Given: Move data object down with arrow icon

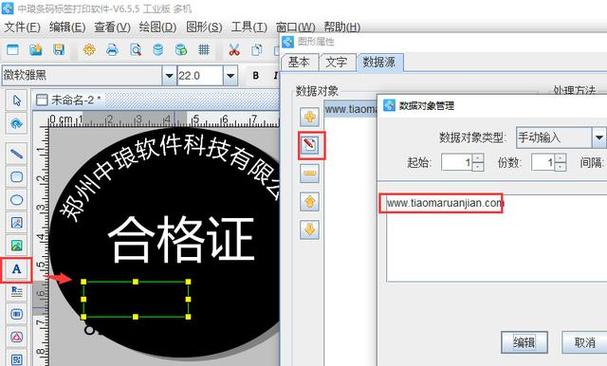Looking at the screenshot, I should point(310,230).
